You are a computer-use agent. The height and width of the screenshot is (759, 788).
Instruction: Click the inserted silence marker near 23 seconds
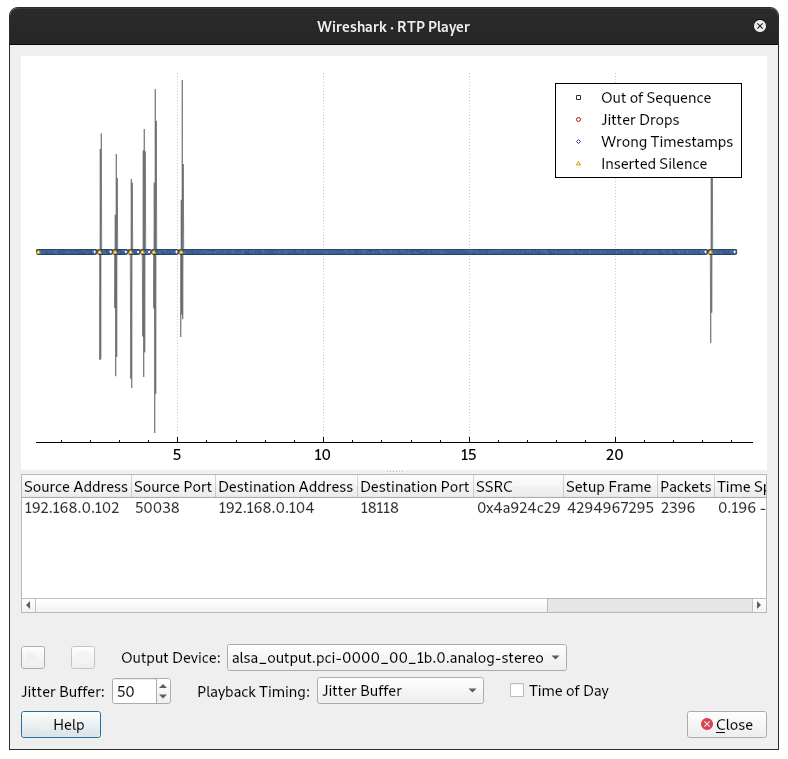point(710,251)
